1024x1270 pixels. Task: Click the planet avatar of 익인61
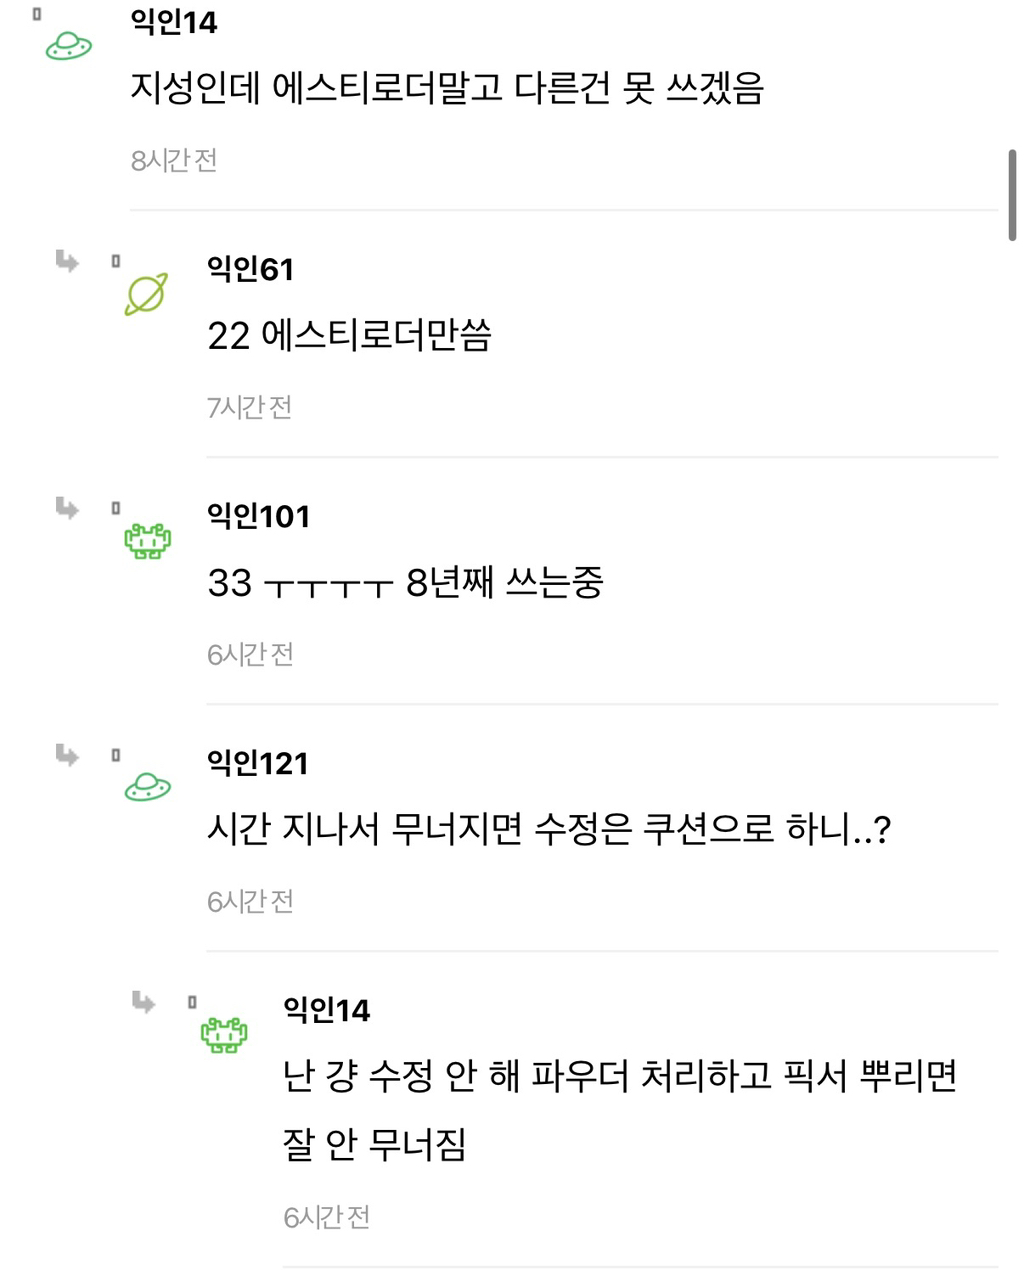[x=146, y=295]
